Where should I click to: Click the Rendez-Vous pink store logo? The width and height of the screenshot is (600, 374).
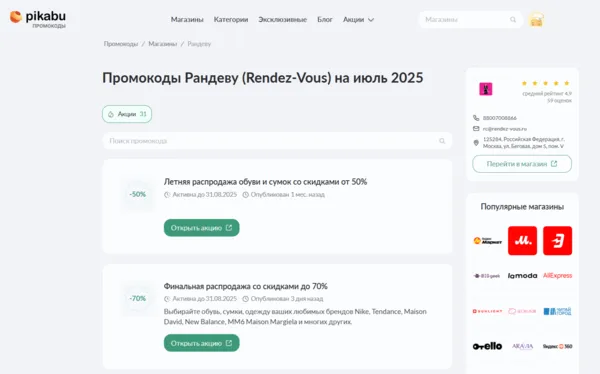486,89
